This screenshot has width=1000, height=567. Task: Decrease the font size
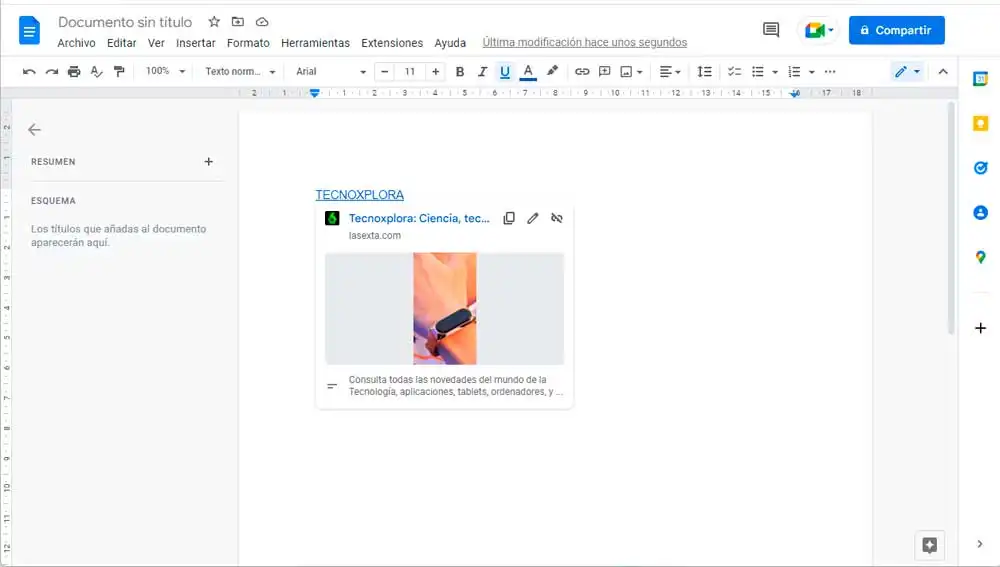(385, 71)
